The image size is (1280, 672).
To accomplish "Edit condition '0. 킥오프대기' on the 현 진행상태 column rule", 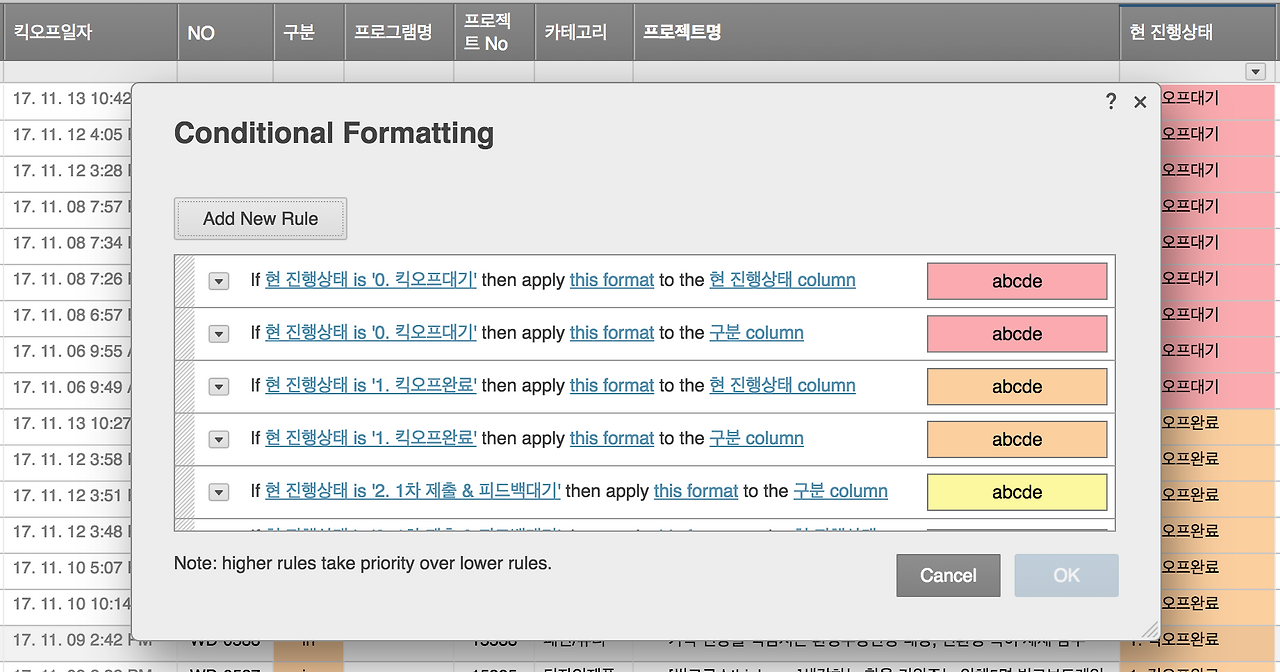I will coord(371,280).
